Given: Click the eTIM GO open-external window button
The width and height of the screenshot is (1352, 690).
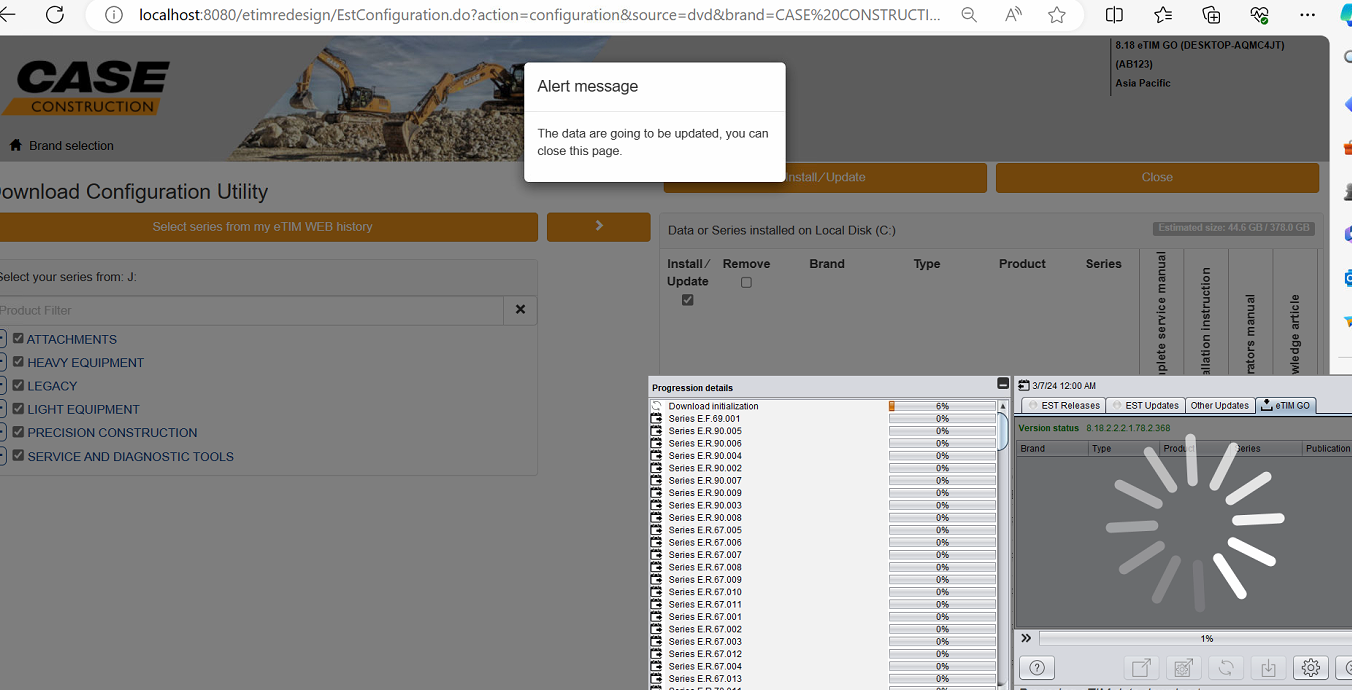Looking at the screenshot, I should tap(1139, 668).
